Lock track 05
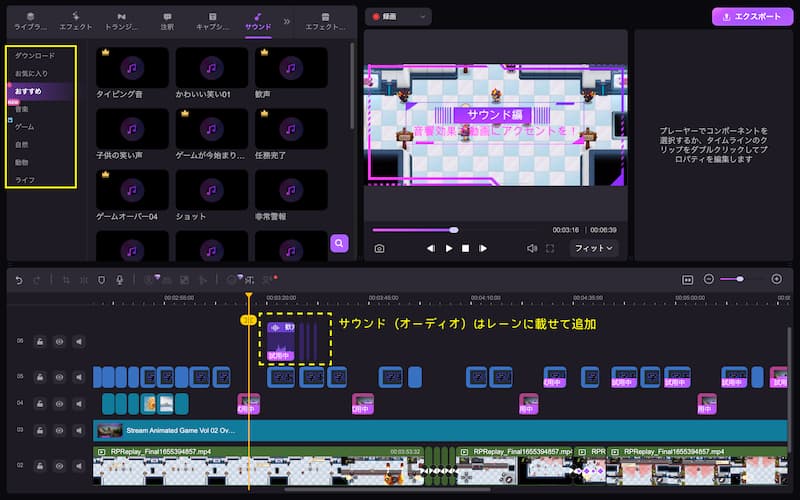 click(40, 377)
